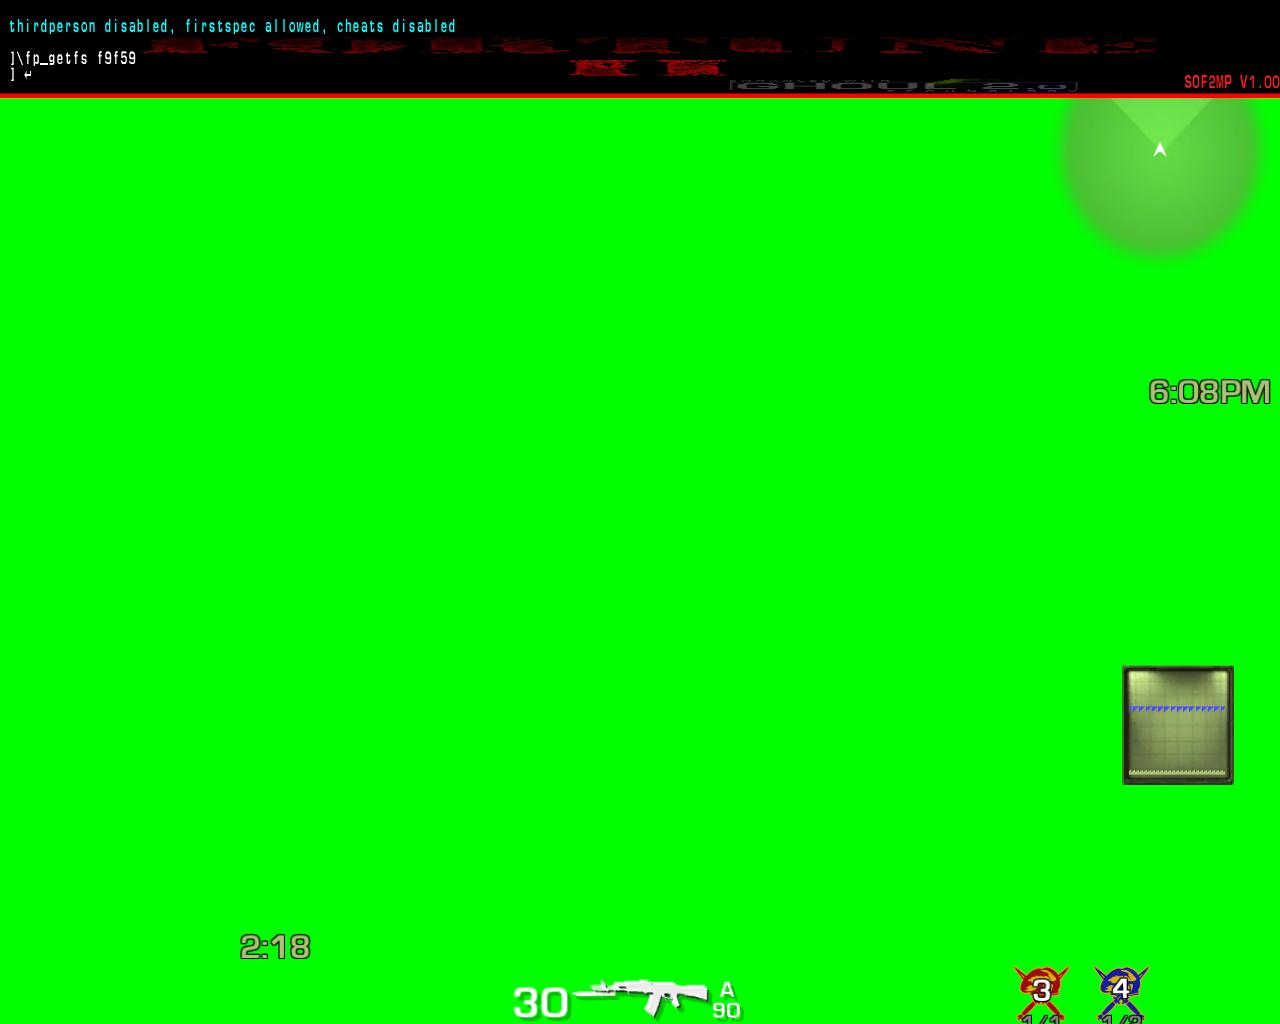
Task: Click the blue team emblem showing 4
Action: coord(1121,989)
